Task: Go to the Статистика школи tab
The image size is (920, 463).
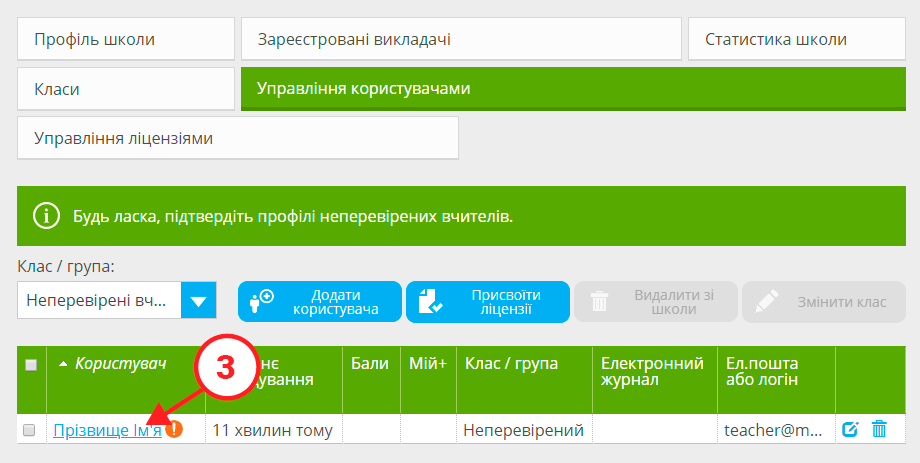Action: [796, 40]
